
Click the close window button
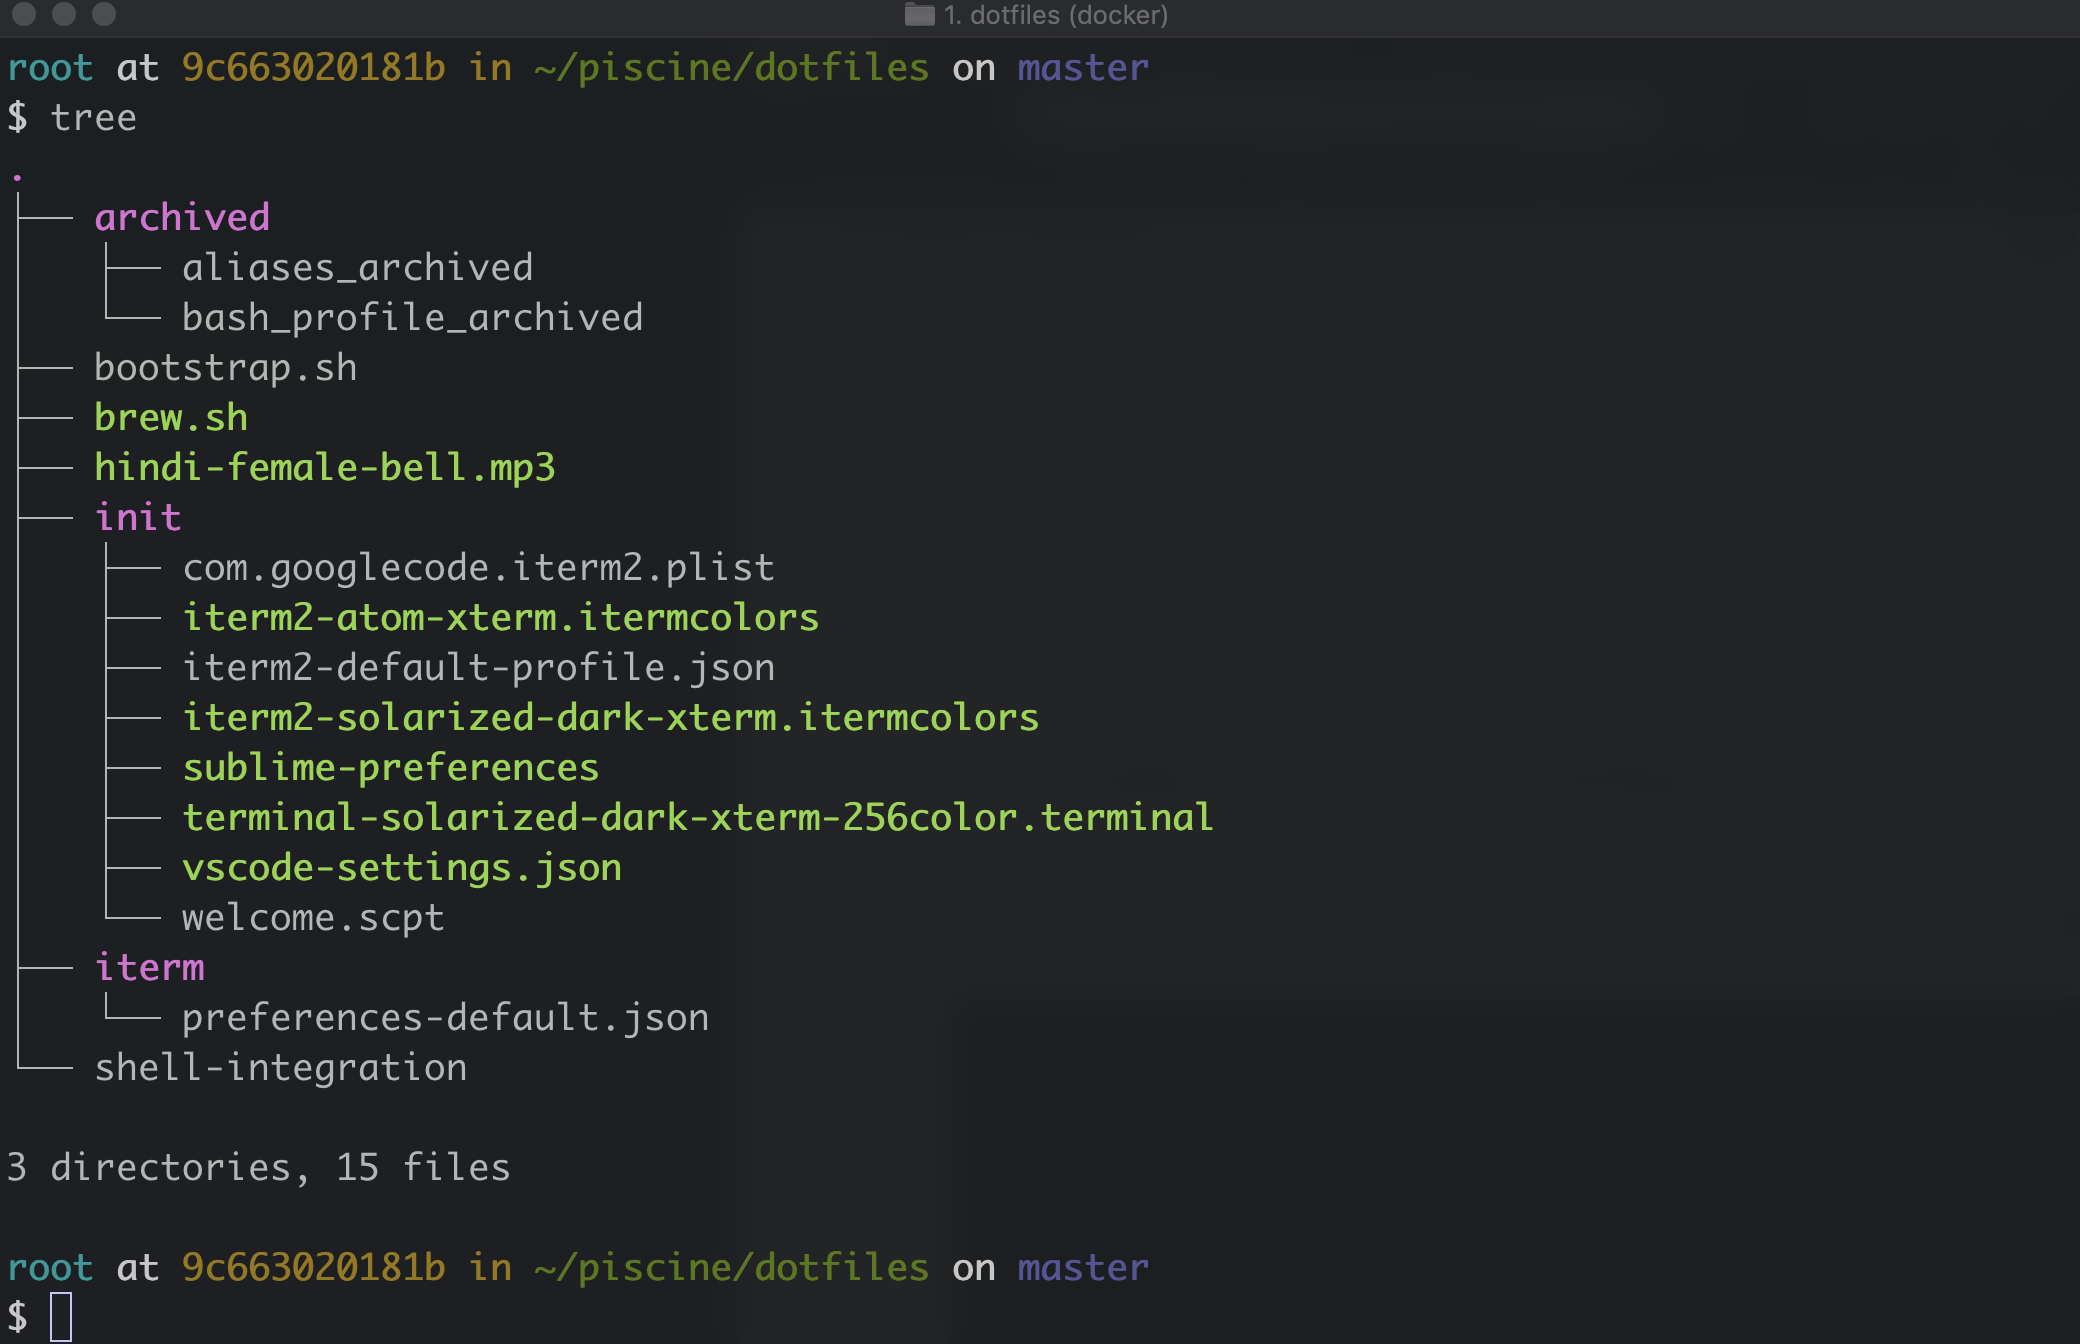pyautogui.click(x=24, y=14)
